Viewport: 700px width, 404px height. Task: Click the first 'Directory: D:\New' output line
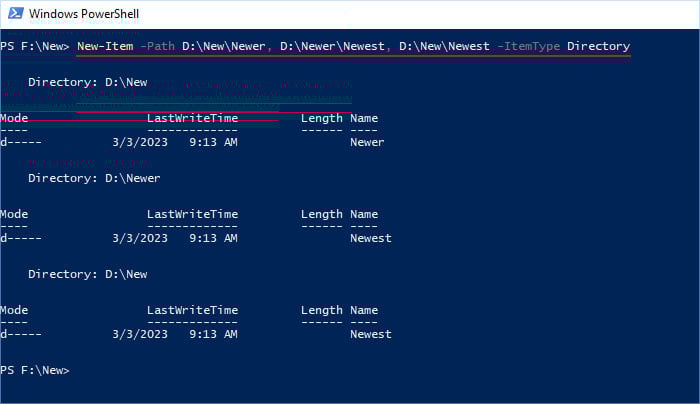(88, 82)
